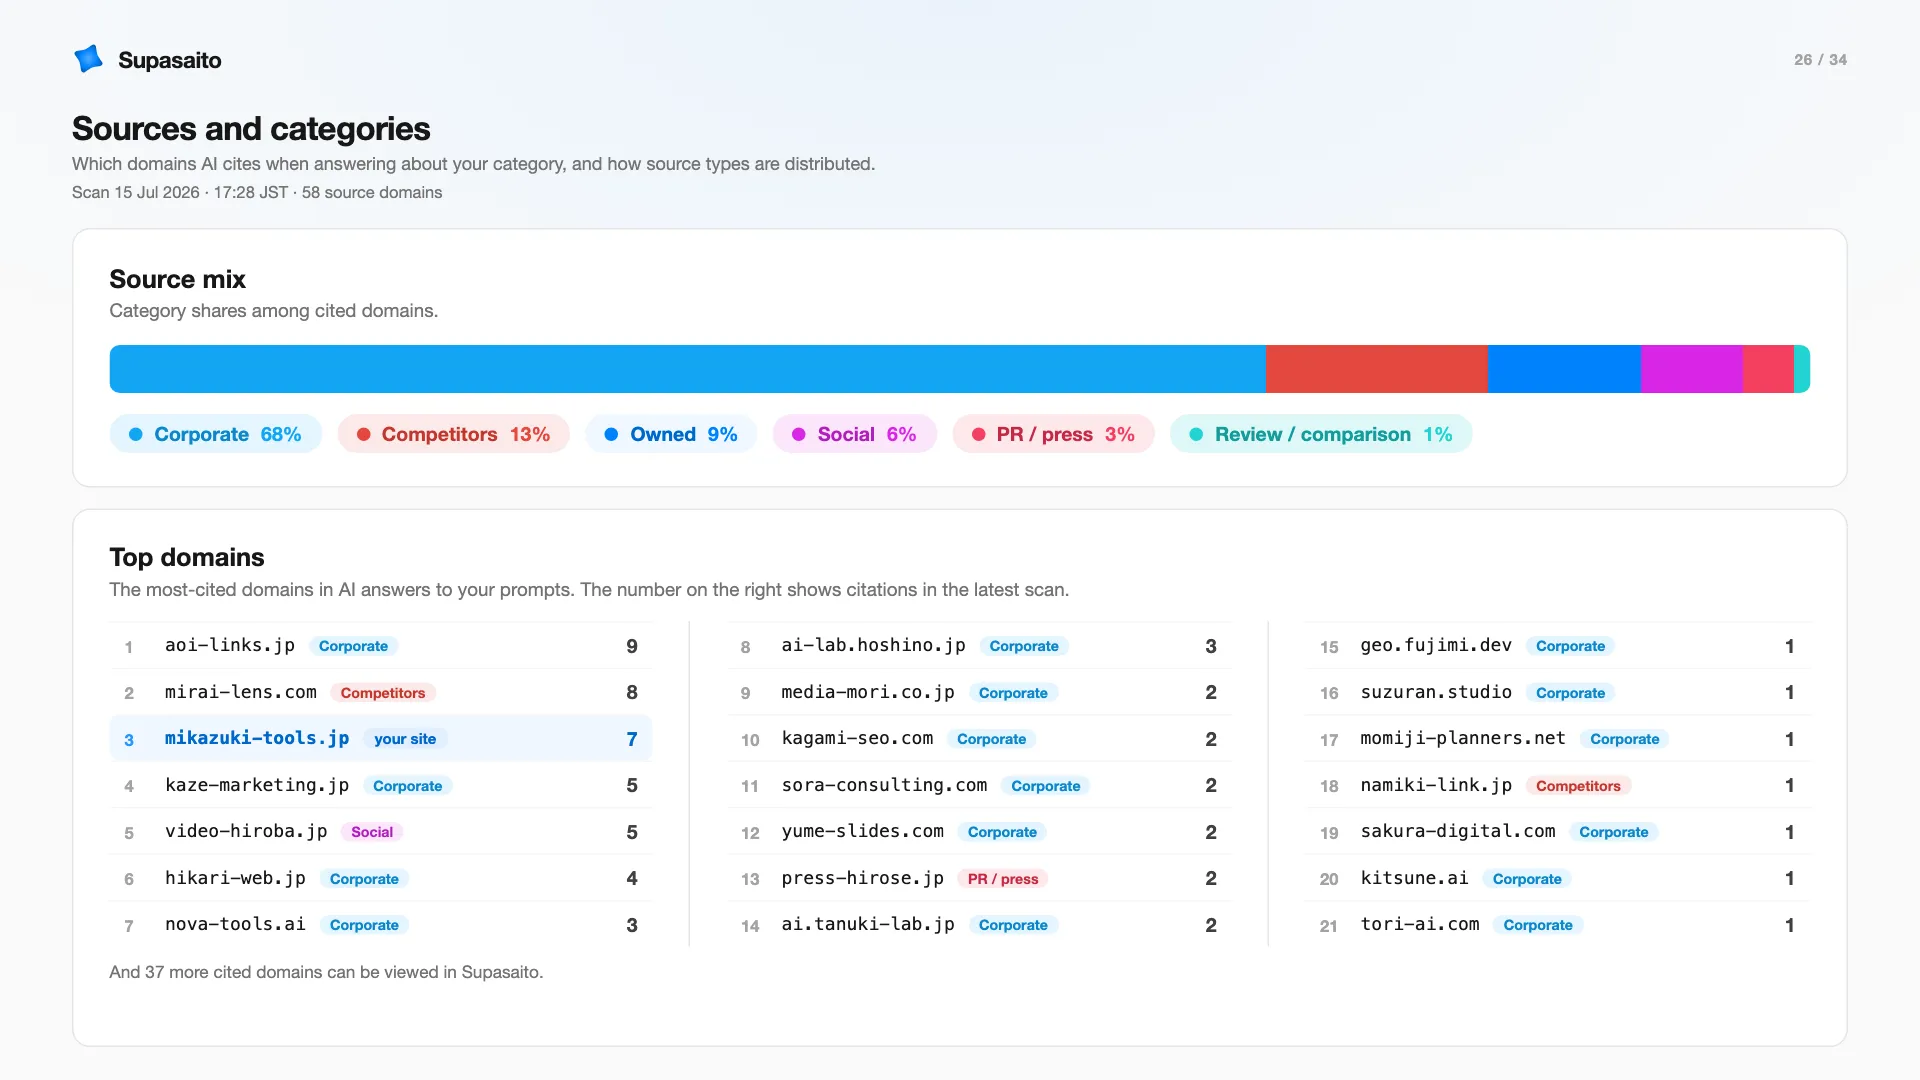Open ai-lab.hoshino.jp domain
The image size is (1920, 1080).
pyautogui.click(x=979, y=646)
